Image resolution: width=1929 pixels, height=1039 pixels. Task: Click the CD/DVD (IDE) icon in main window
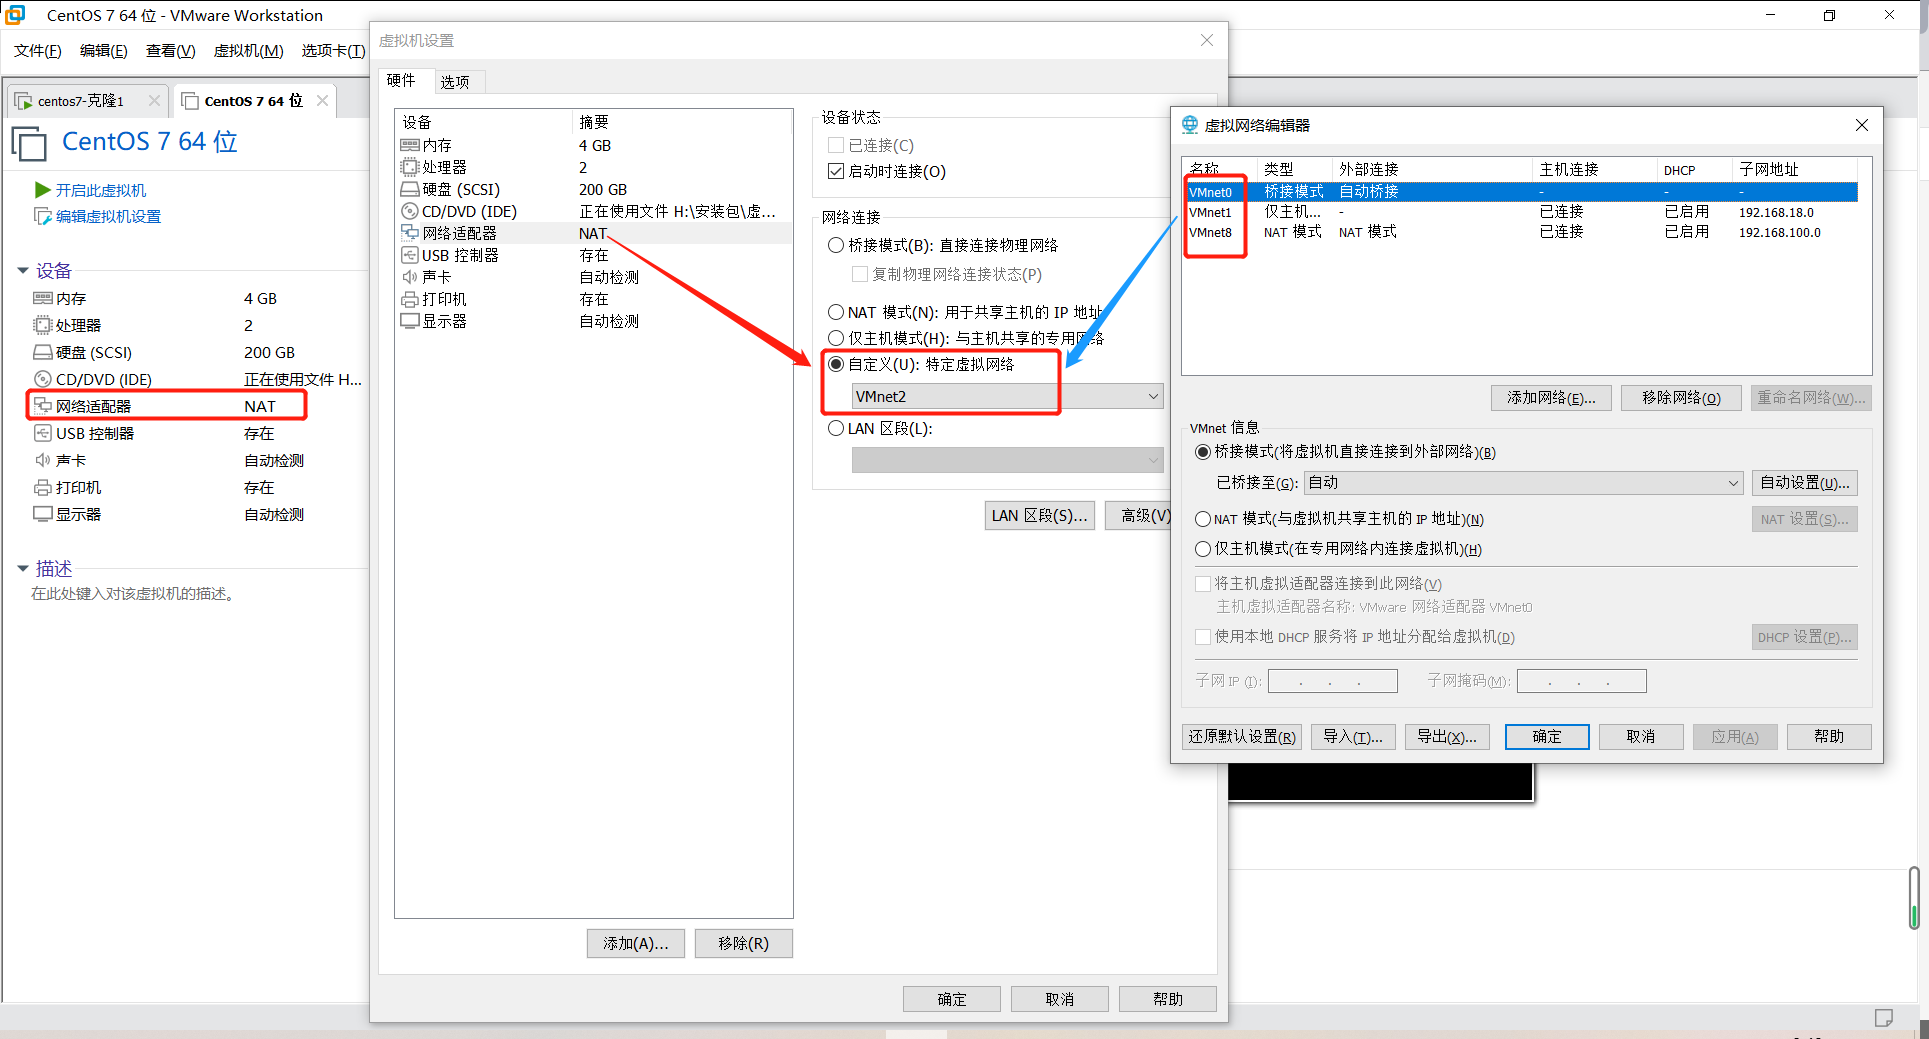43,379
